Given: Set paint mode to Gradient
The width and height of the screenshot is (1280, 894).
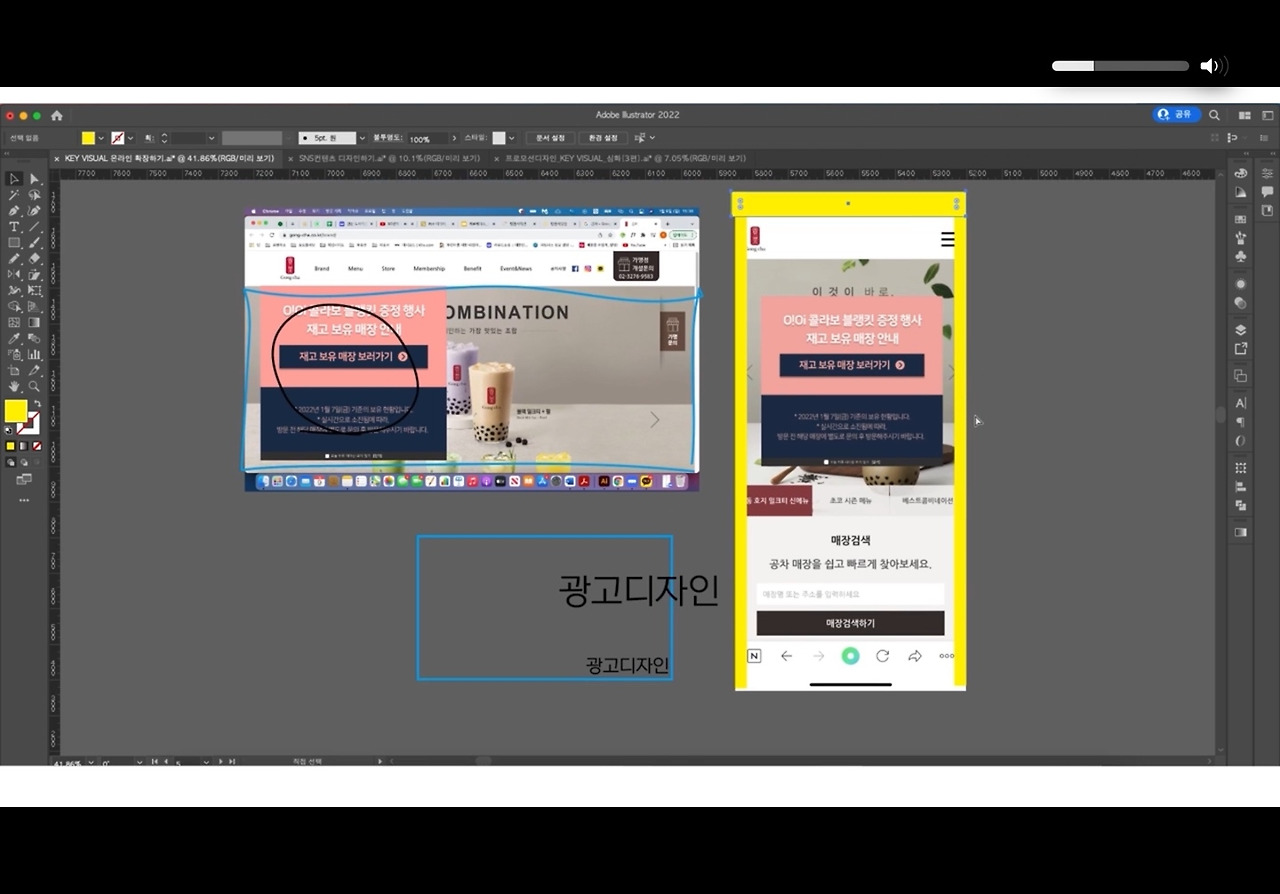Looking at the screenshot, I should [x=24, y=446].
